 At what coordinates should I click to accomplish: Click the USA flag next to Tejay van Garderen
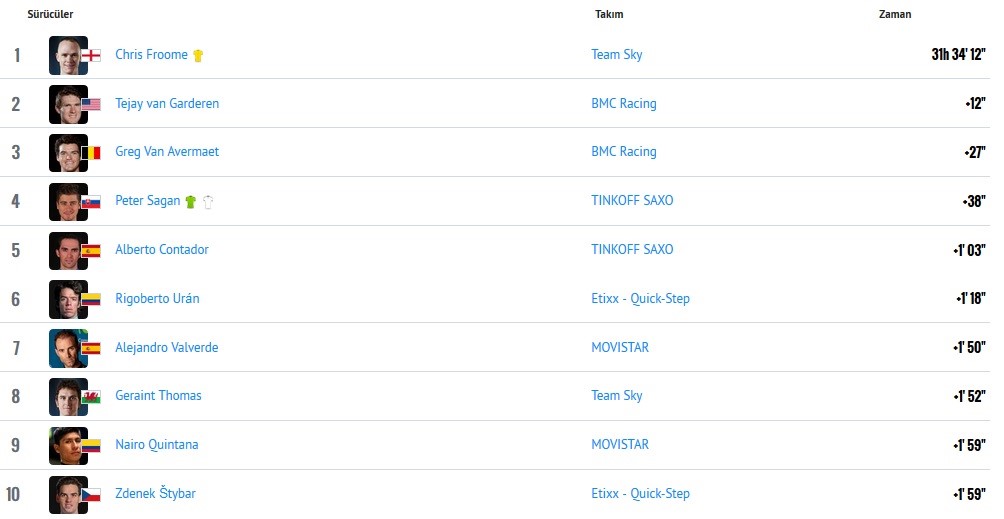coord(91,104)
